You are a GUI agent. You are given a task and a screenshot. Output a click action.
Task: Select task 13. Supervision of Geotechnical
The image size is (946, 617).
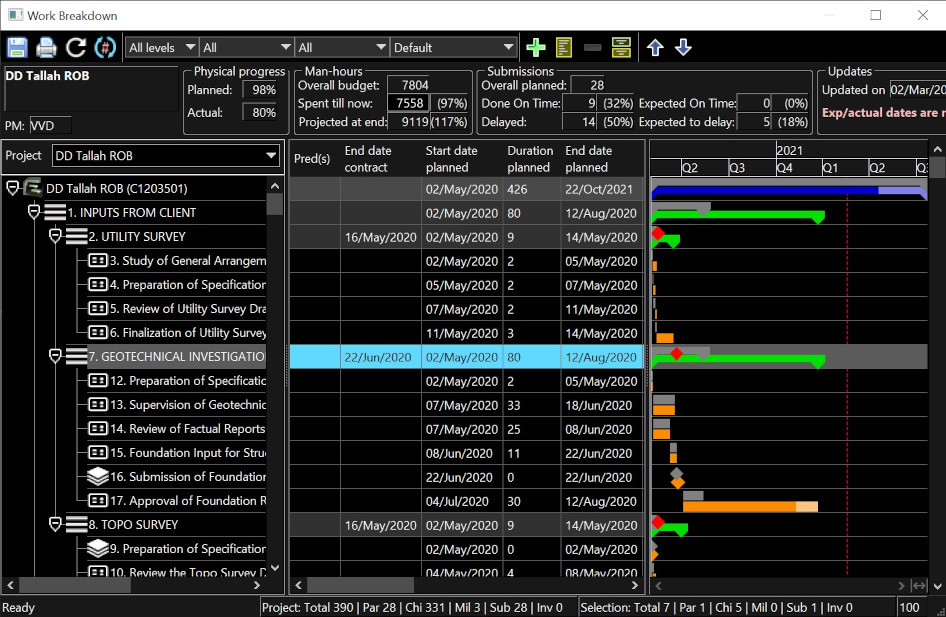(187, 405)
